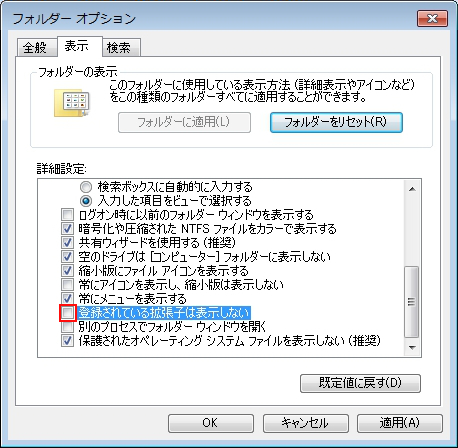The width and height of the screenshot is (458, 448).
Task: Switch to the 全般 tab
Action: click(x=35, y=47)
